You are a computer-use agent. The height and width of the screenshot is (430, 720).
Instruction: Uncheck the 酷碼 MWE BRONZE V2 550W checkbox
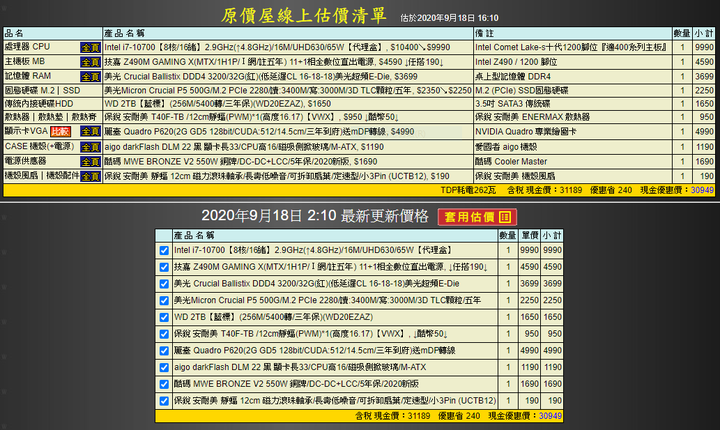164,384
